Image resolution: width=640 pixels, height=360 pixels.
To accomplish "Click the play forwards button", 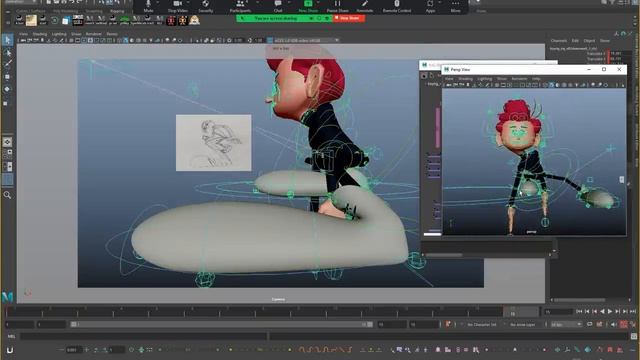I will pos(610,311).
